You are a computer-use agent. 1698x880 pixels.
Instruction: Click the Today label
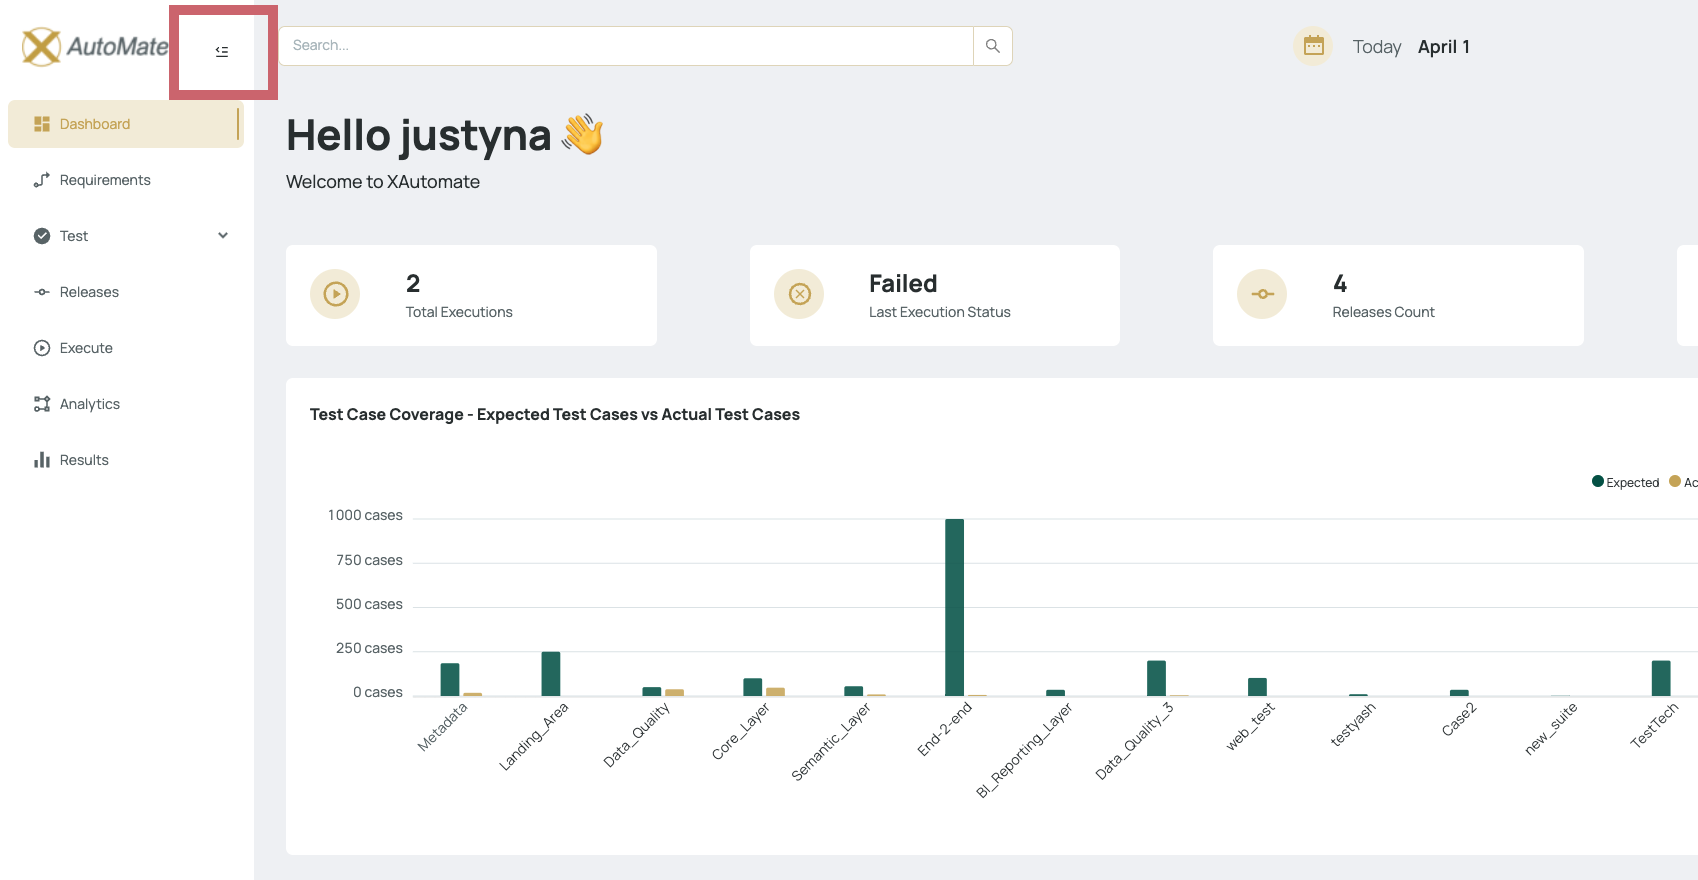1377,47
